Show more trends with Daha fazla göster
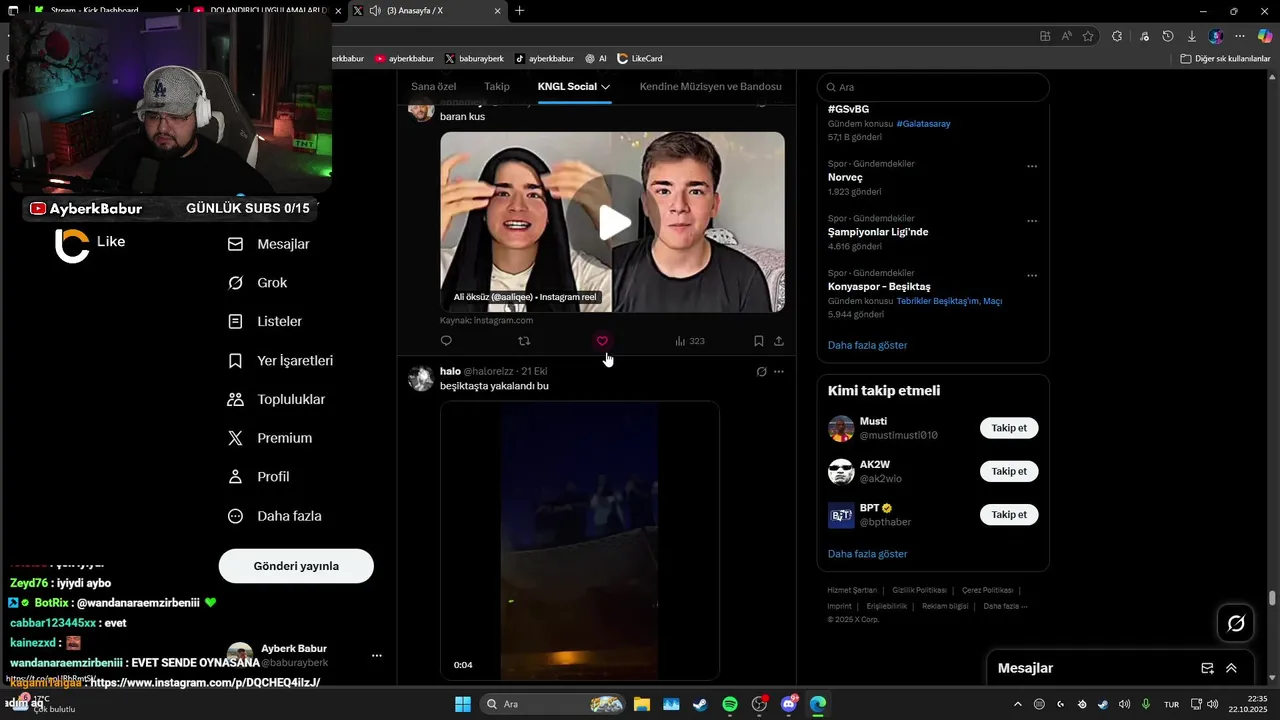The height and width of the screenshot is (720, 1280). pos(867,345)
